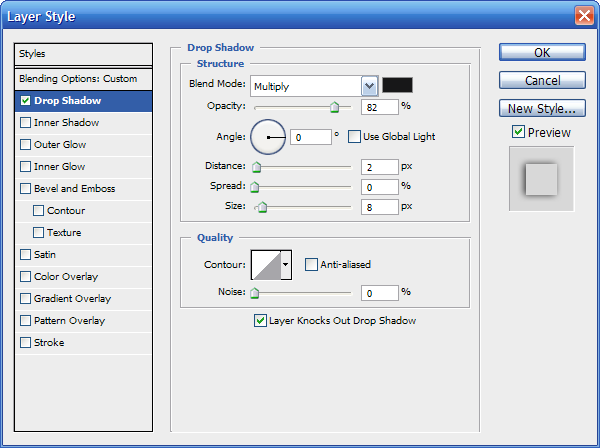Expand the Contour picker arrow
The image size is (600, 448).
tap(286, 265)
